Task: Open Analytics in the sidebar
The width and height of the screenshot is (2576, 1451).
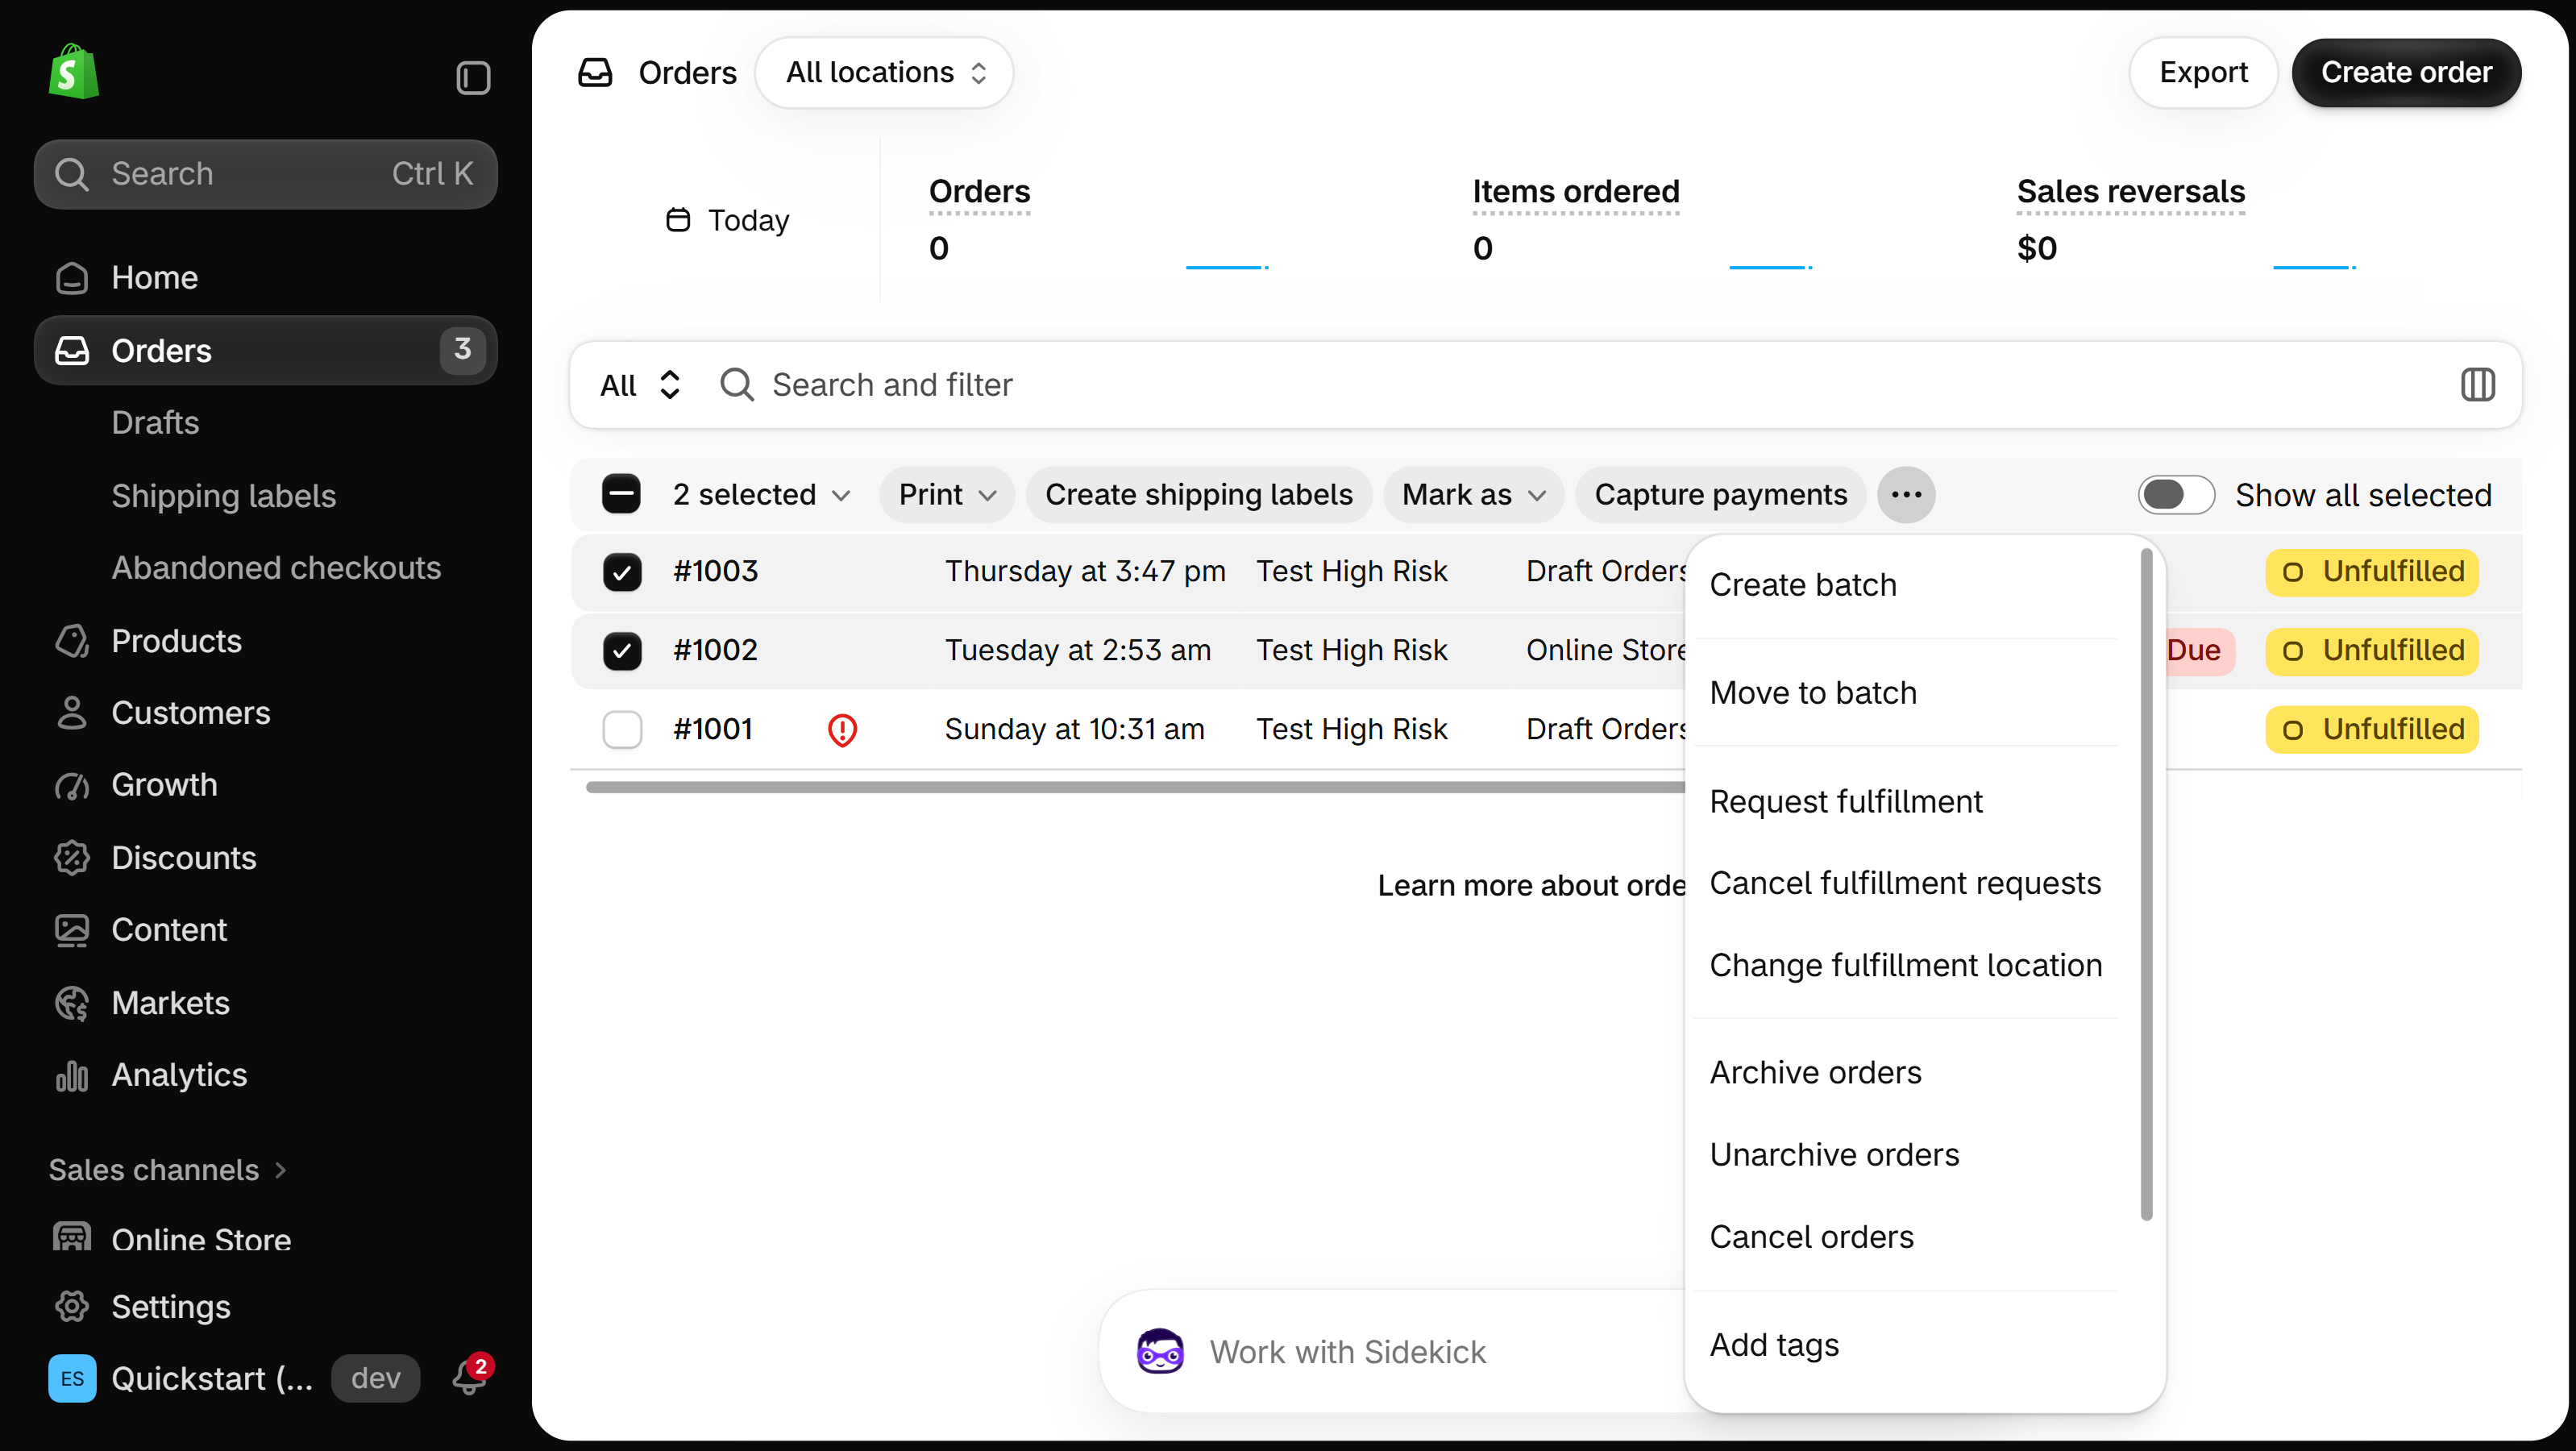Action: [x=265, y=1075]
